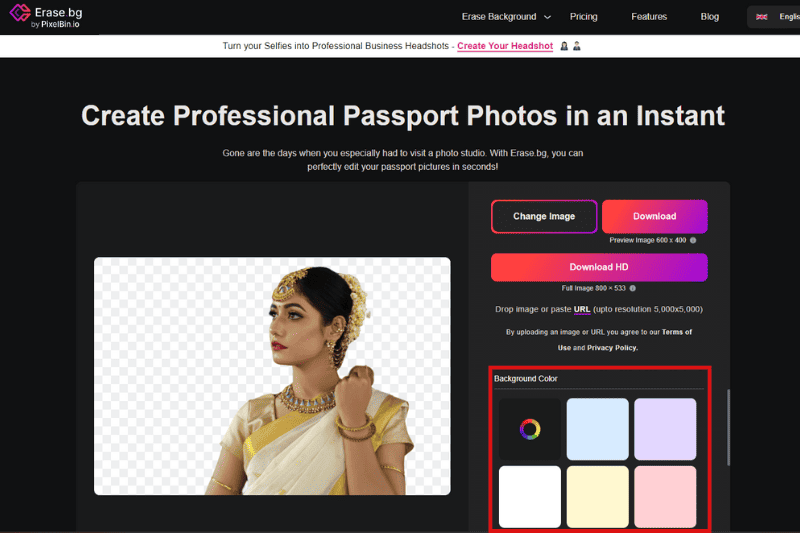Choose the white background color swatch

[x=530, y=496]
